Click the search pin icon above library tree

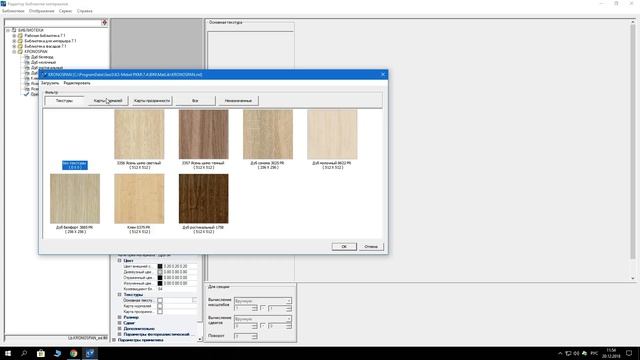pos(104,22)
